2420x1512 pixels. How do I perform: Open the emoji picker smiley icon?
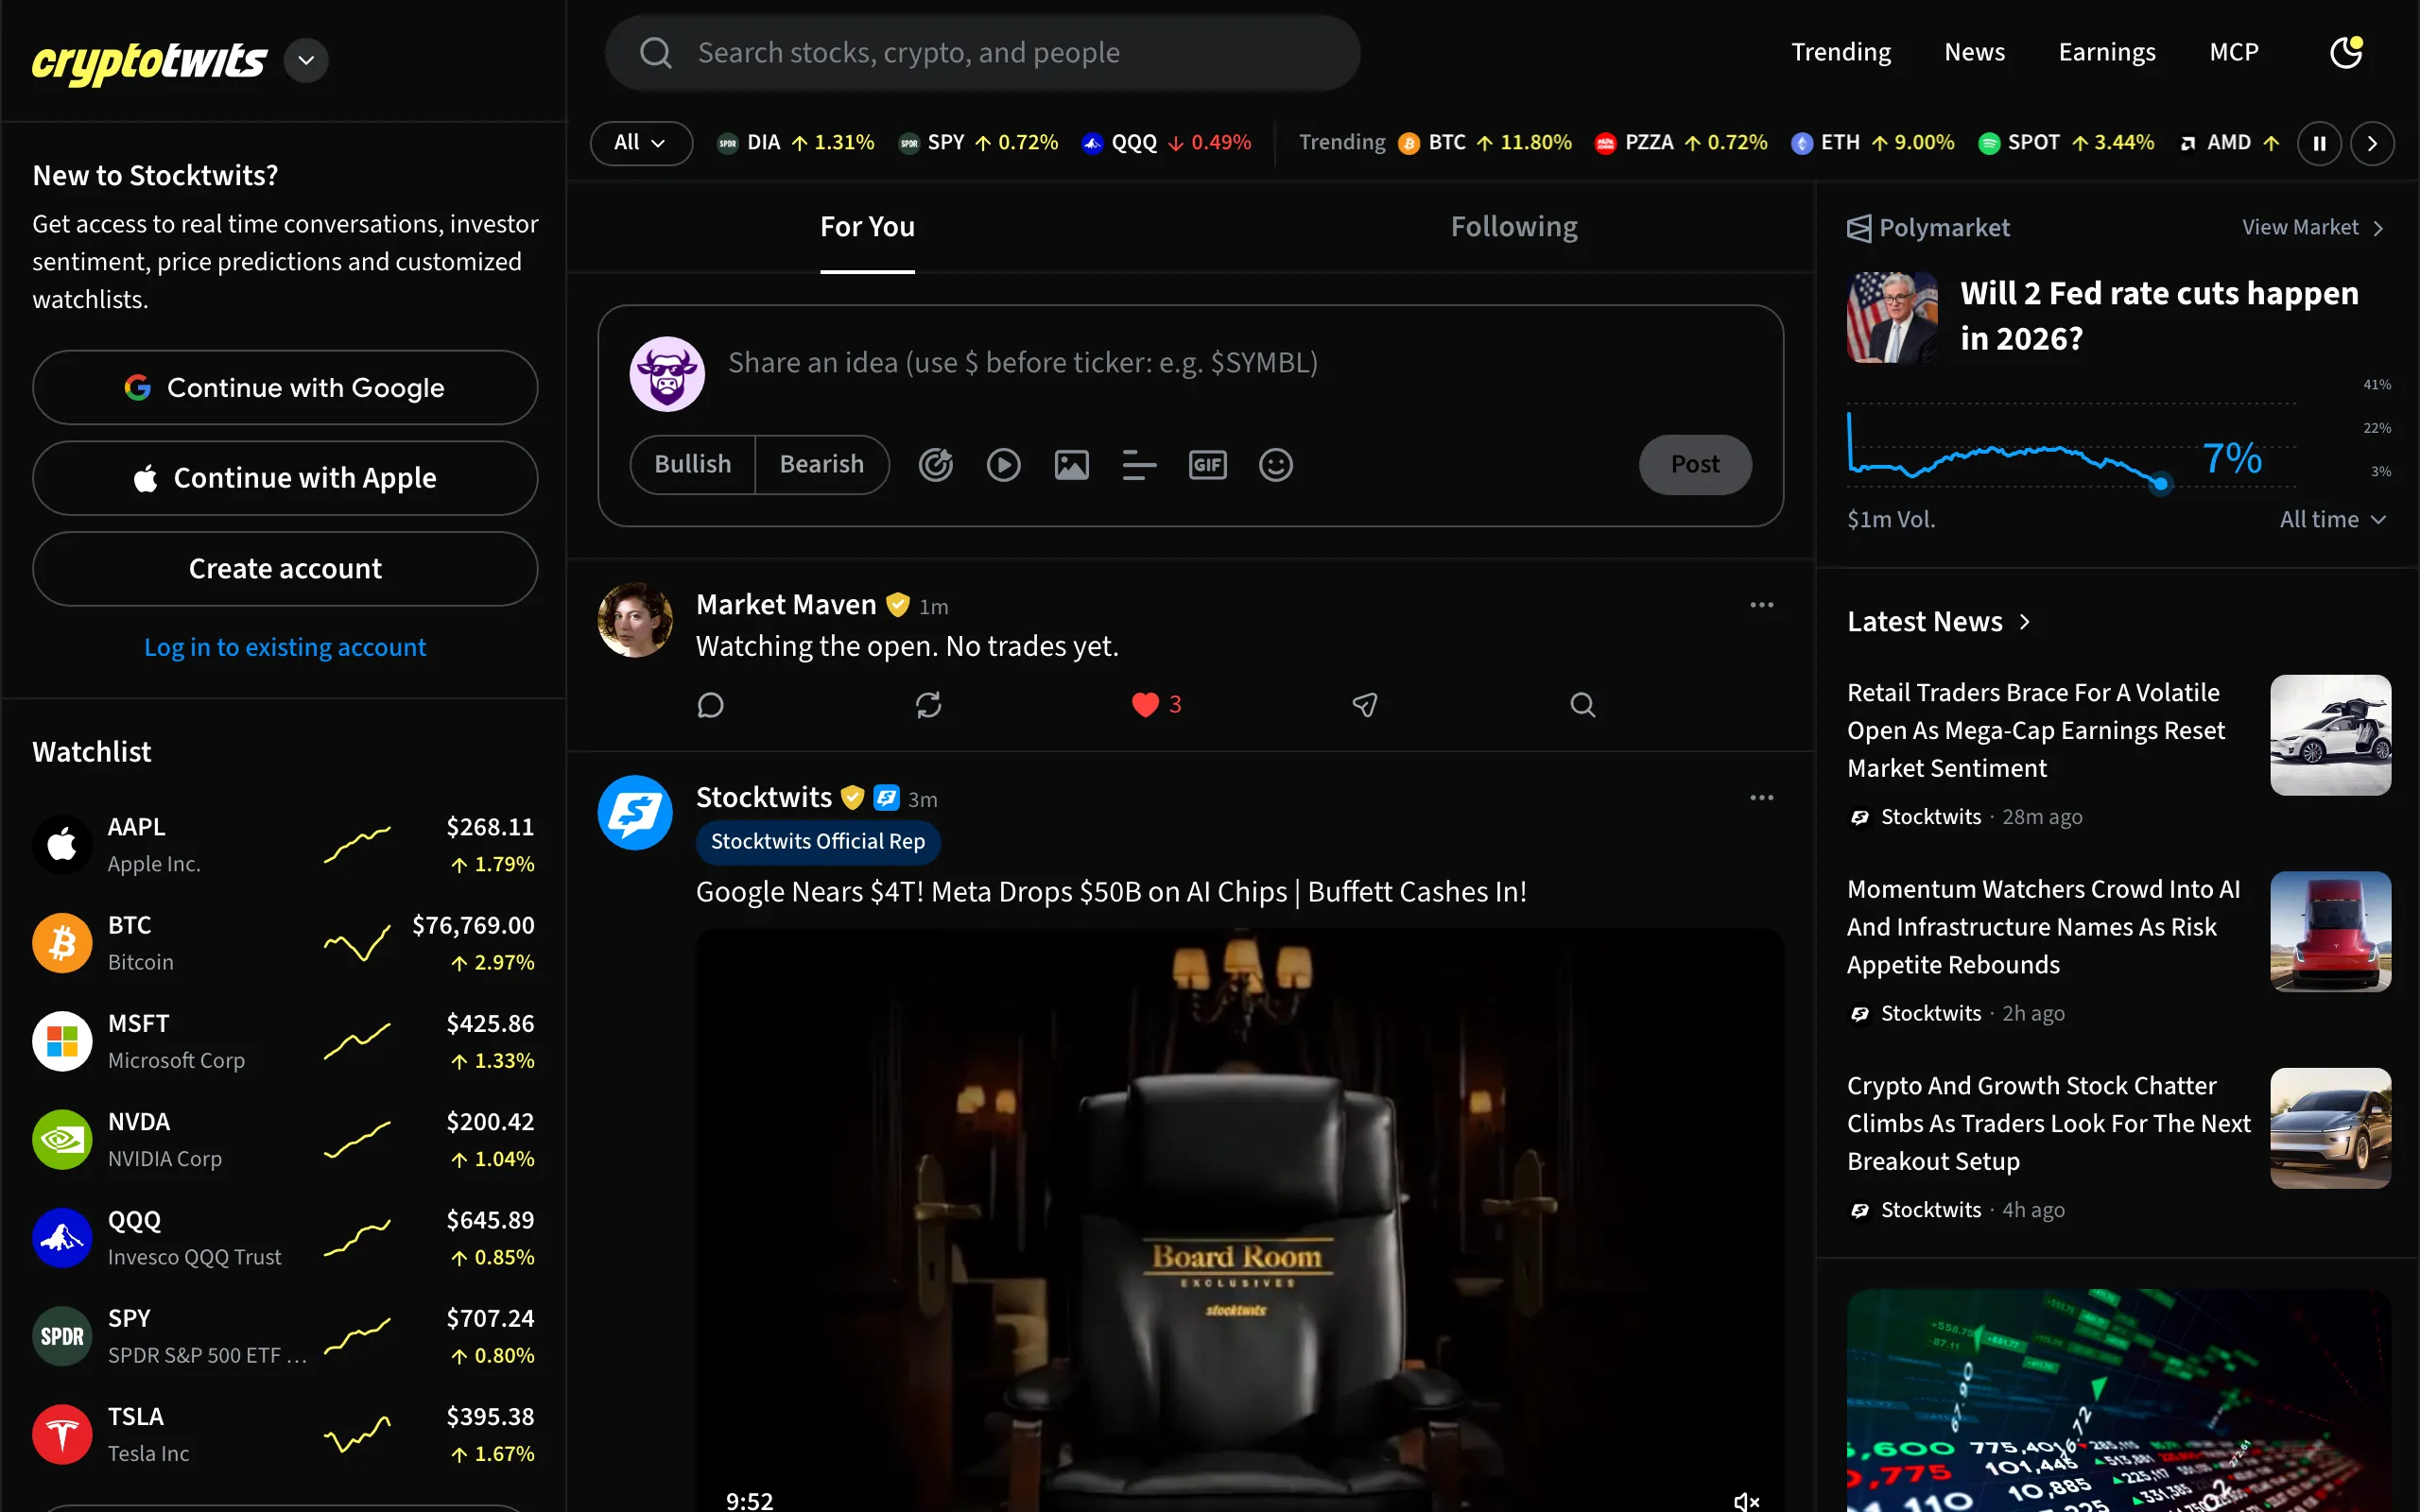click(x=1276, y=465)
